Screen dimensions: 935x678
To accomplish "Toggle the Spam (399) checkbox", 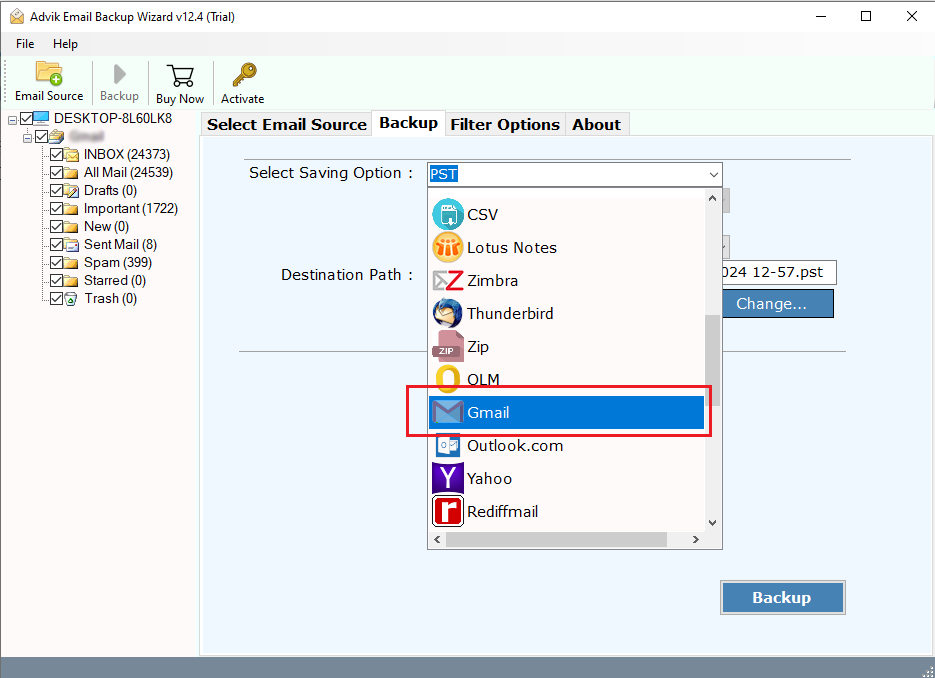I will [57, 262].
